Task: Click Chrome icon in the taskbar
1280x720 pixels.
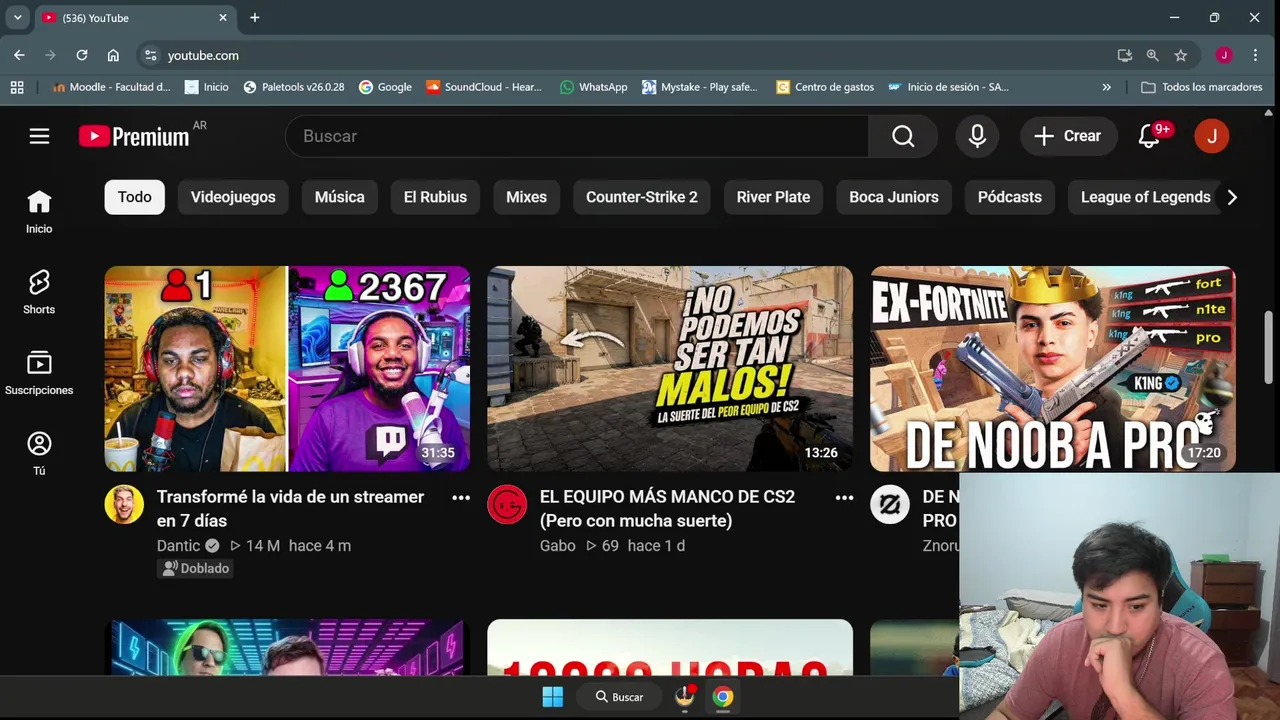Action: 723,697
